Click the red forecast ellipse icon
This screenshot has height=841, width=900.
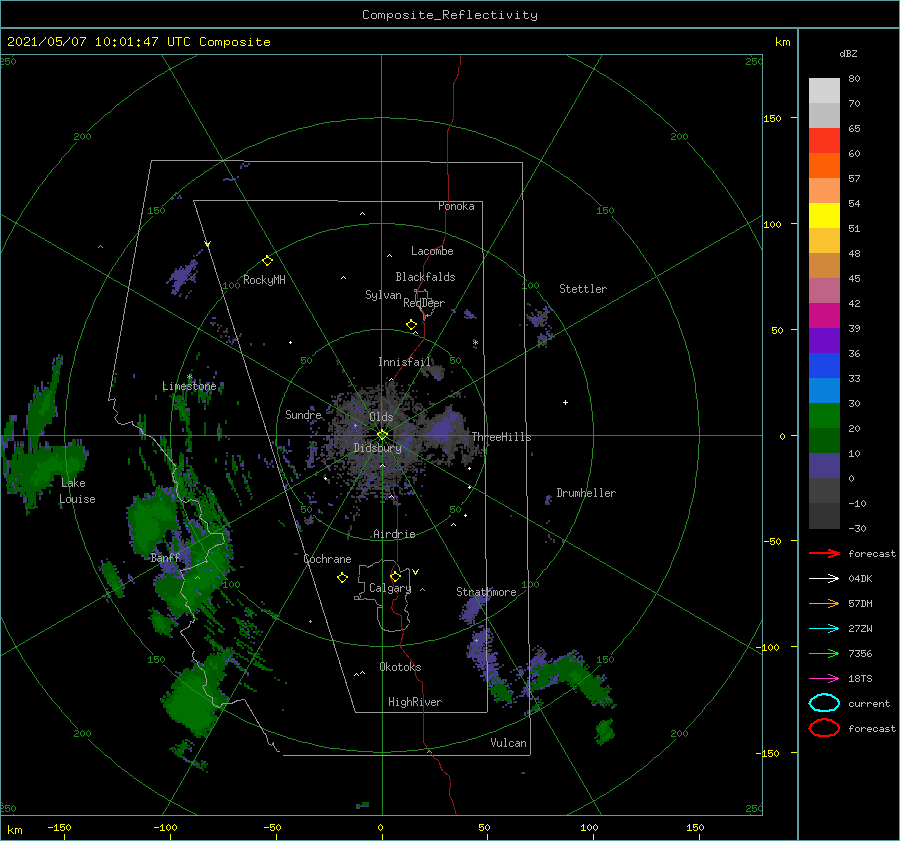click(x=824, y=728)
